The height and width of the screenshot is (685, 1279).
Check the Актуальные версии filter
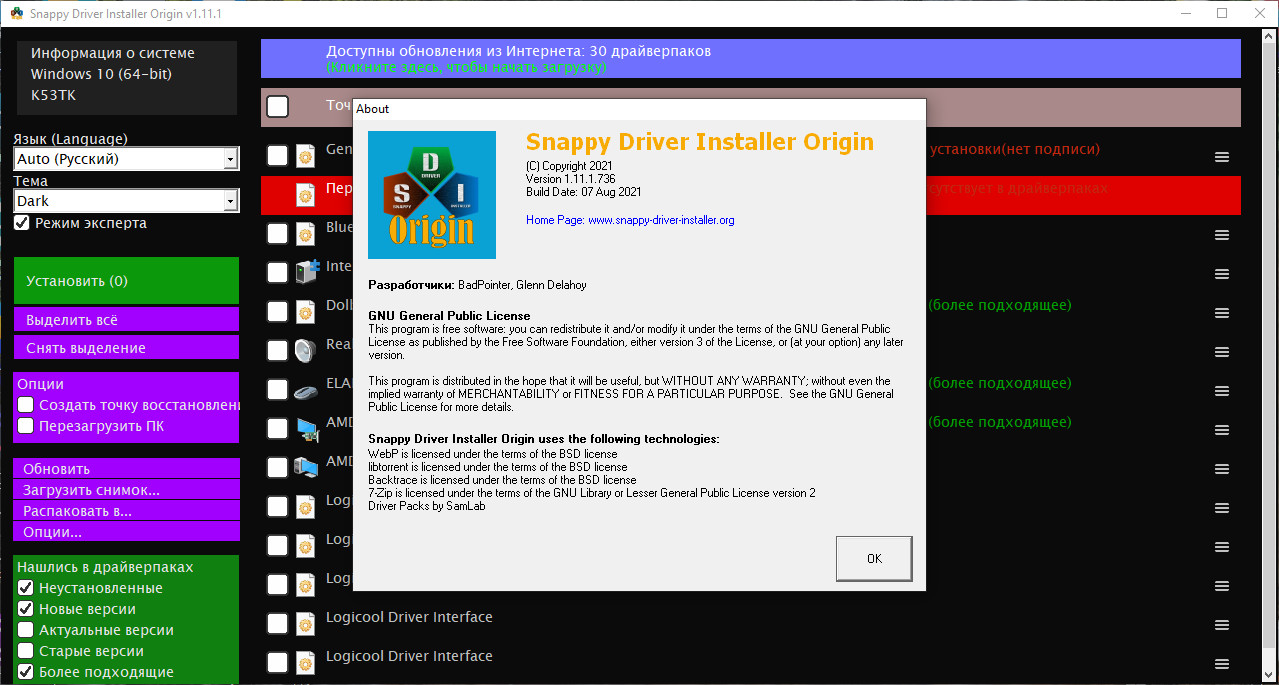[27, 630]
